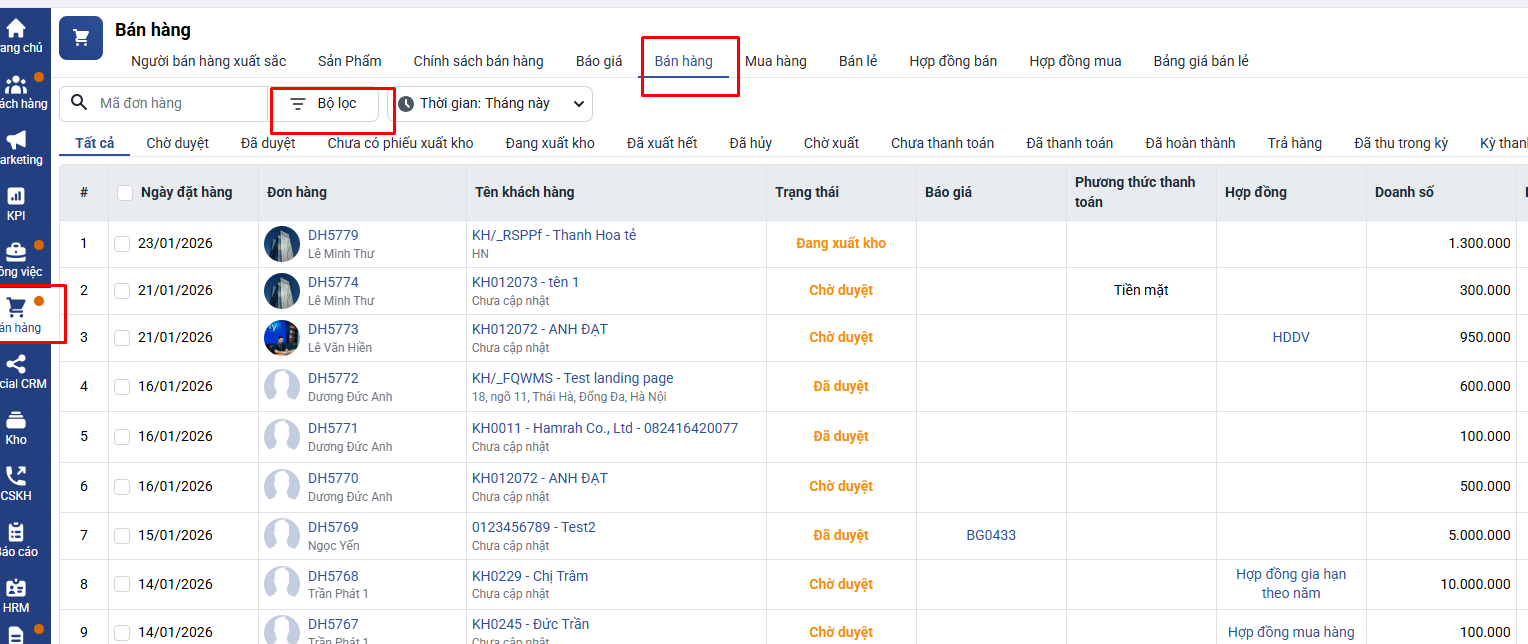The image size is (1528, 644).
Task: Click the Mã đơn hàng search field
Action: (180, 104)
